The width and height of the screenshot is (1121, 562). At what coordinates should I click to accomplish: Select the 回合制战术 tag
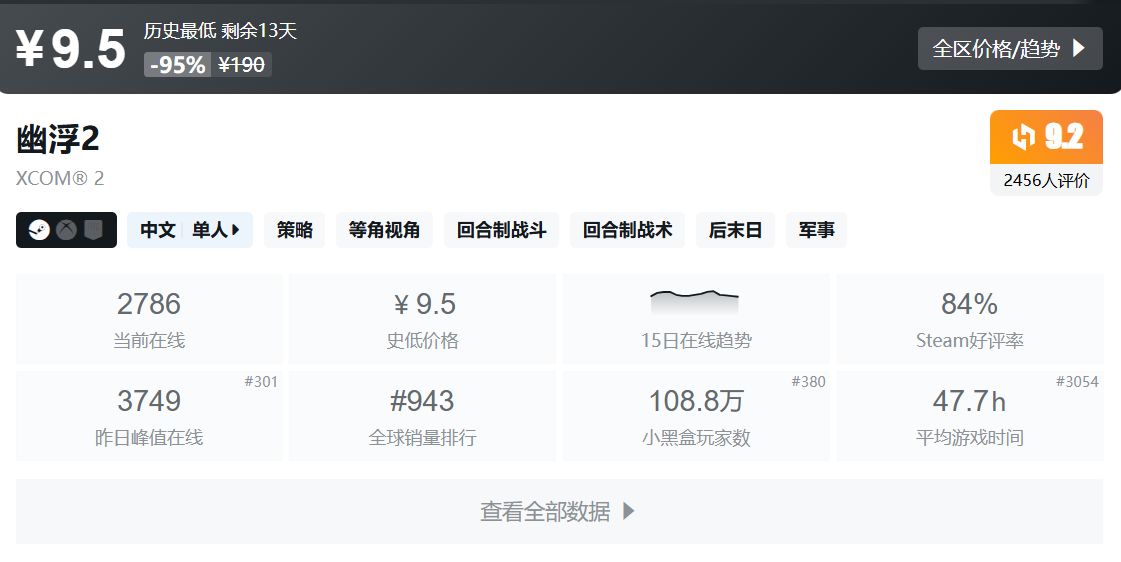coord(627,230)
